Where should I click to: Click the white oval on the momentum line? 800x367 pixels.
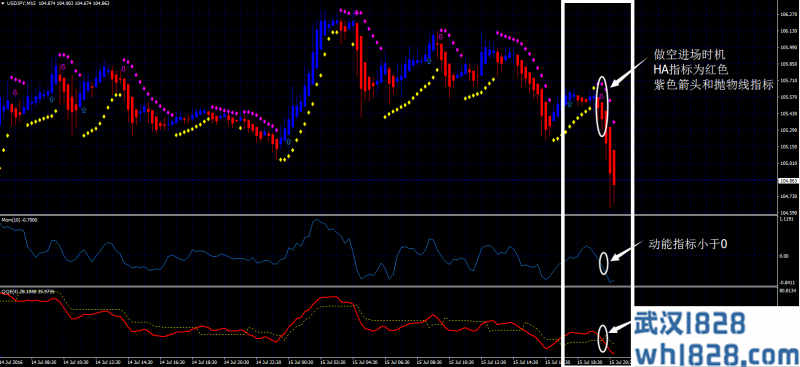pos(604,263)
